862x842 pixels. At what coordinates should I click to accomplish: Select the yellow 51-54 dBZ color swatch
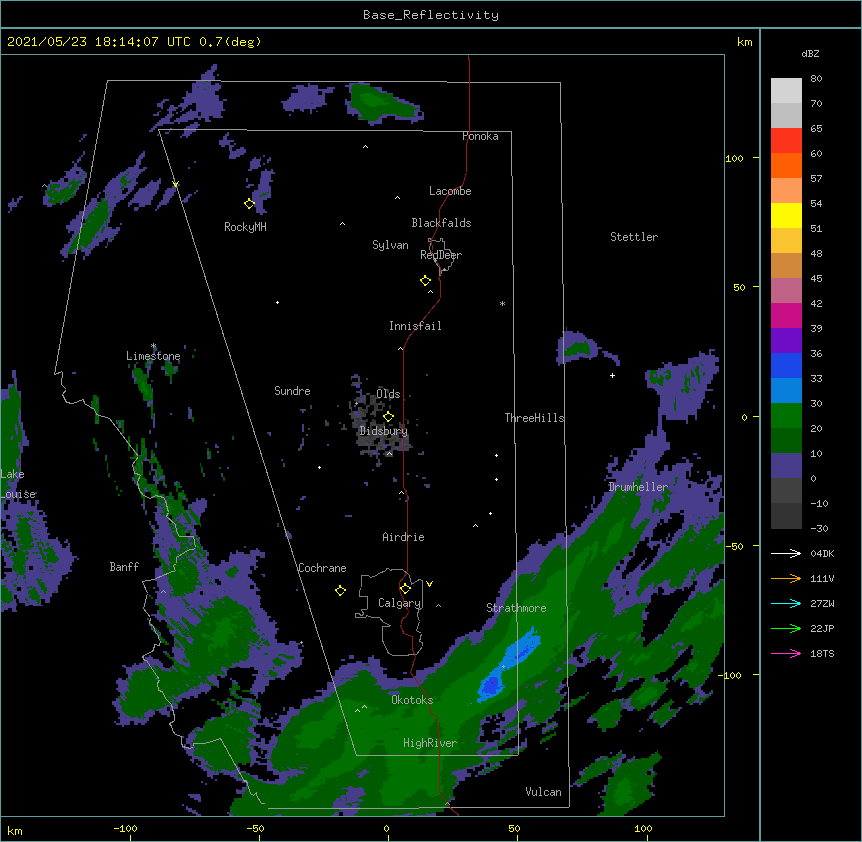(x=786, y=215)
